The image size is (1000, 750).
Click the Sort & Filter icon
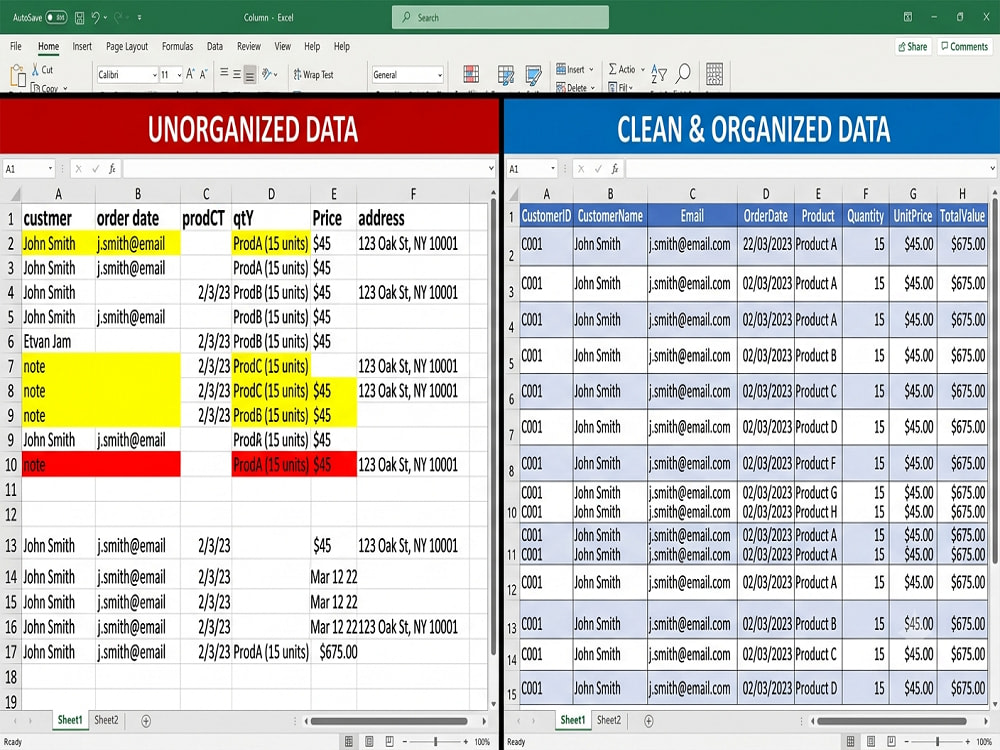(x=659, y=75)
